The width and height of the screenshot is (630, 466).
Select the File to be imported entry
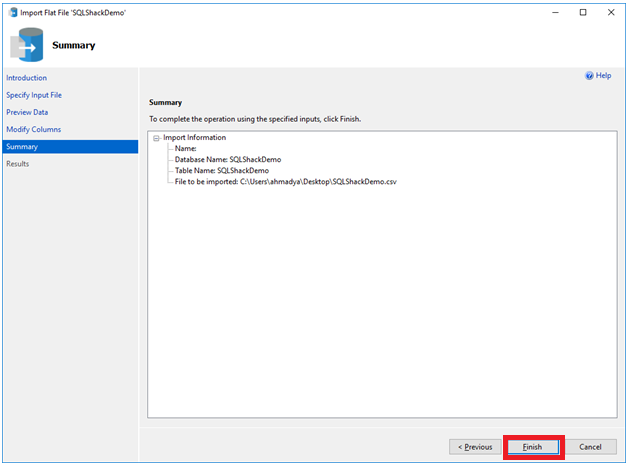(285, 182)
